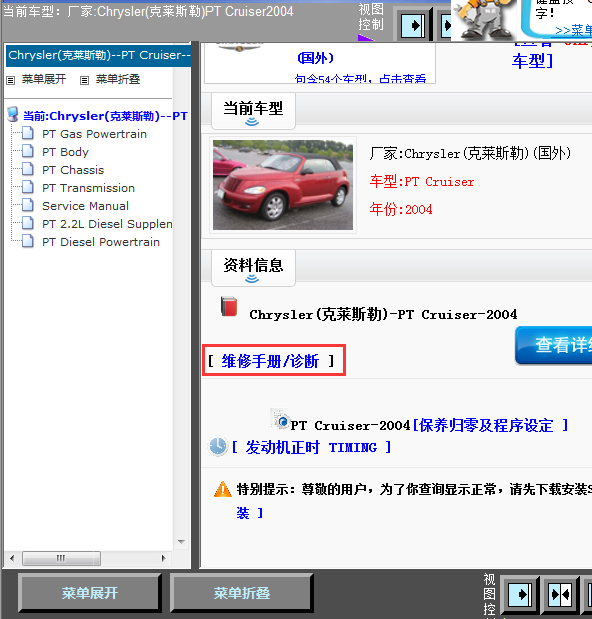Click the top view-control right-arrow icon
The width and height of the screenshot is (592, 619).
[413, 26]
